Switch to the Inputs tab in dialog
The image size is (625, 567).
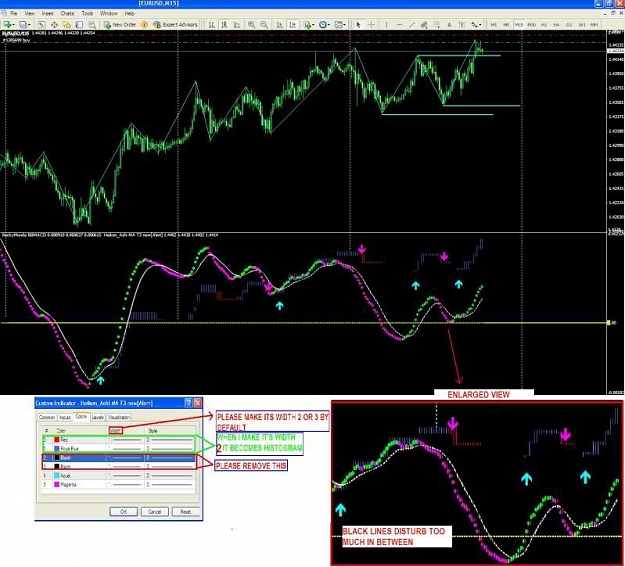(x=65, y=417)
